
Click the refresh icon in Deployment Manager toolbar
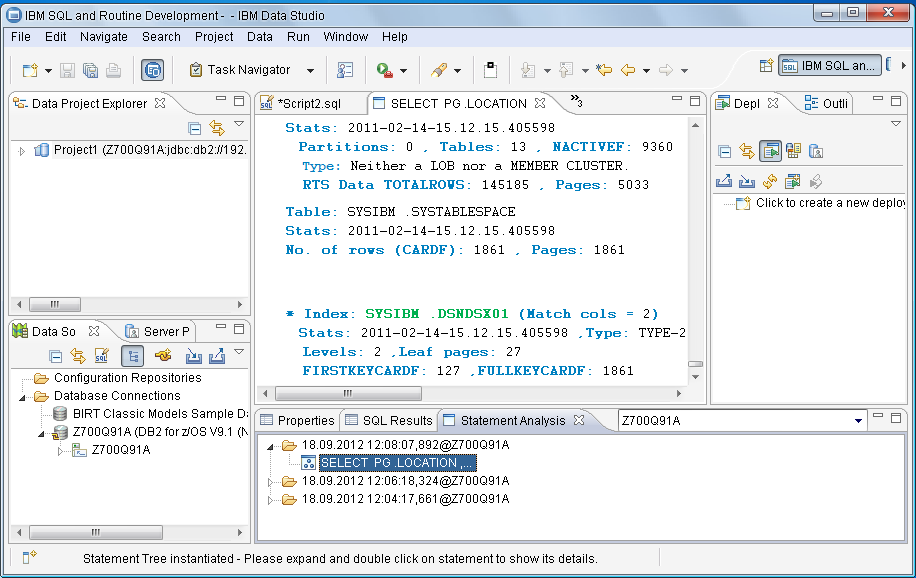tap(770, 181)
